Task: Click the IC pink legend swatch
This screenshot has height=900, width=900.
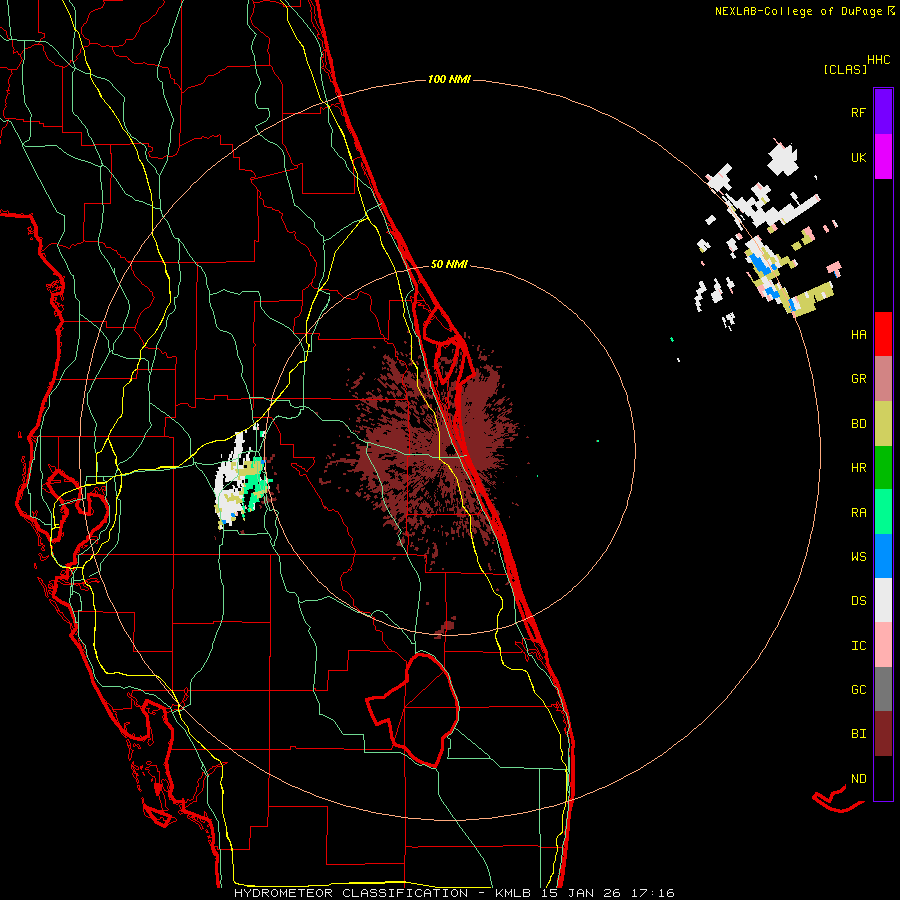Action: 883,645
